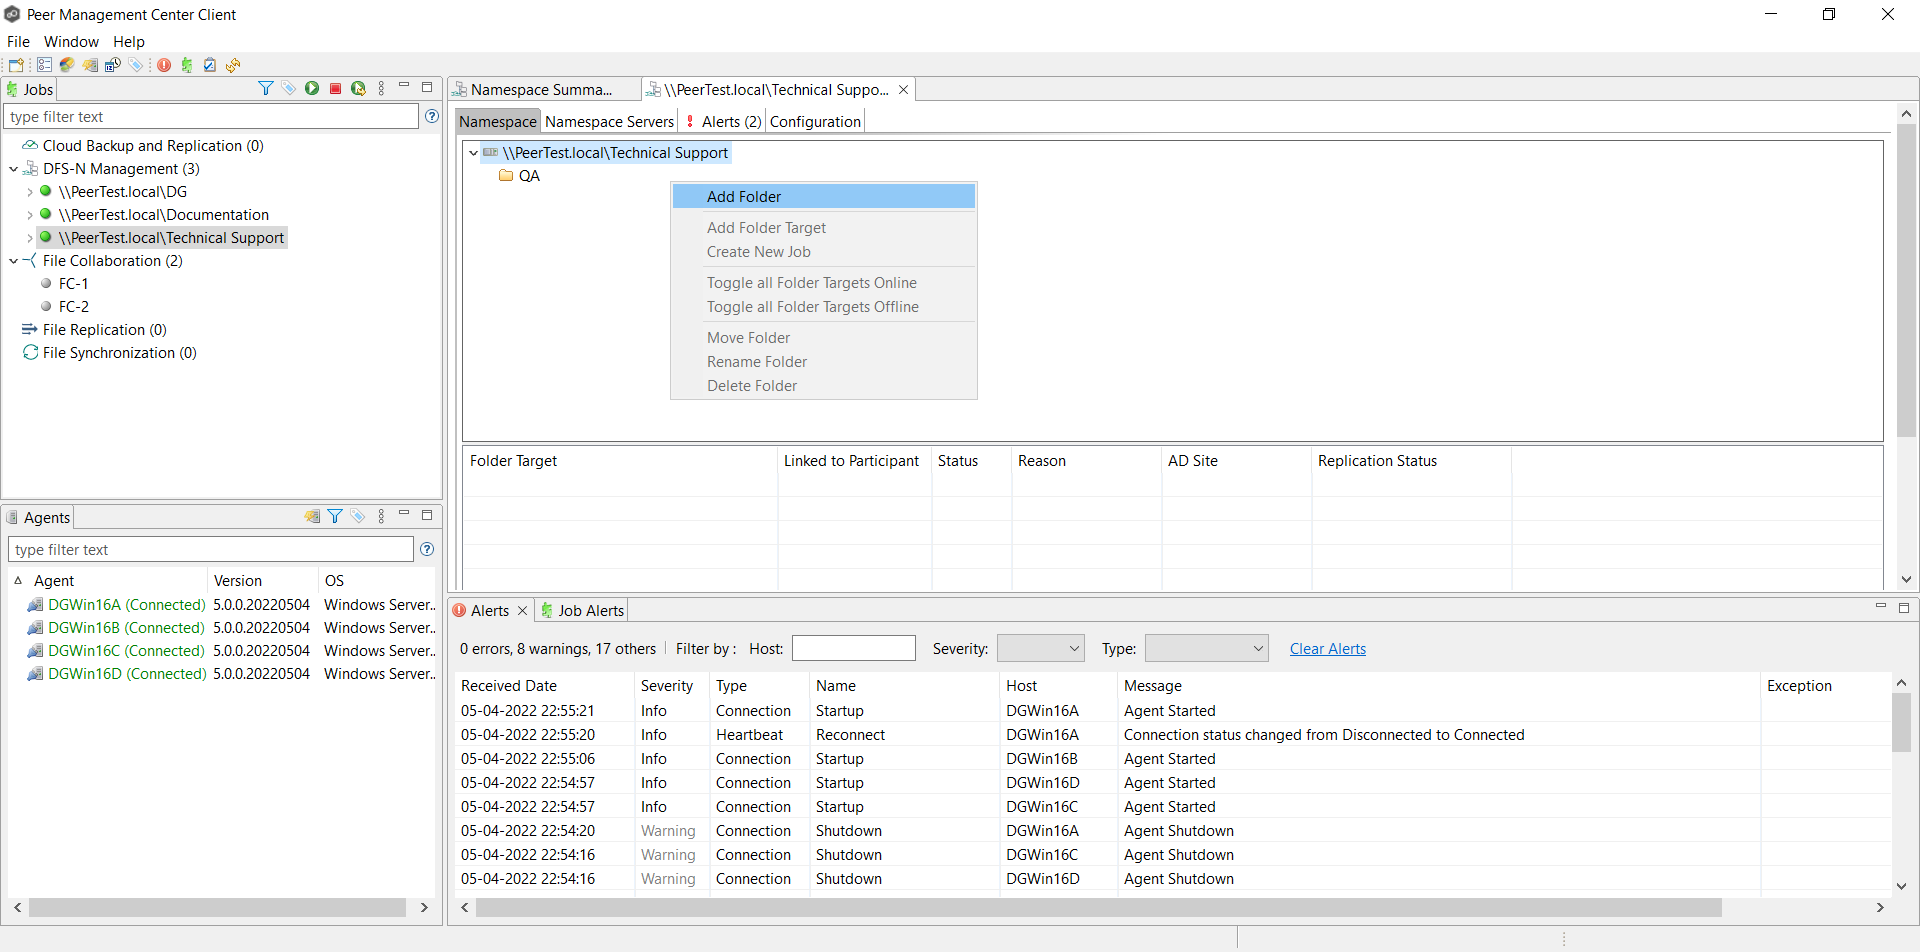Viewport: 1920px width, 952px height.
Task: Collapse the DFS-N Management tree node
Action: (14, 169)
